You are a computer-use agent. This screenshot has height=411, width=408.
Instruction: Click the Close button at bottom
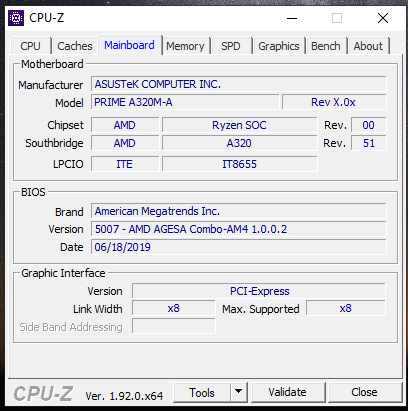(x=364, y=392)
